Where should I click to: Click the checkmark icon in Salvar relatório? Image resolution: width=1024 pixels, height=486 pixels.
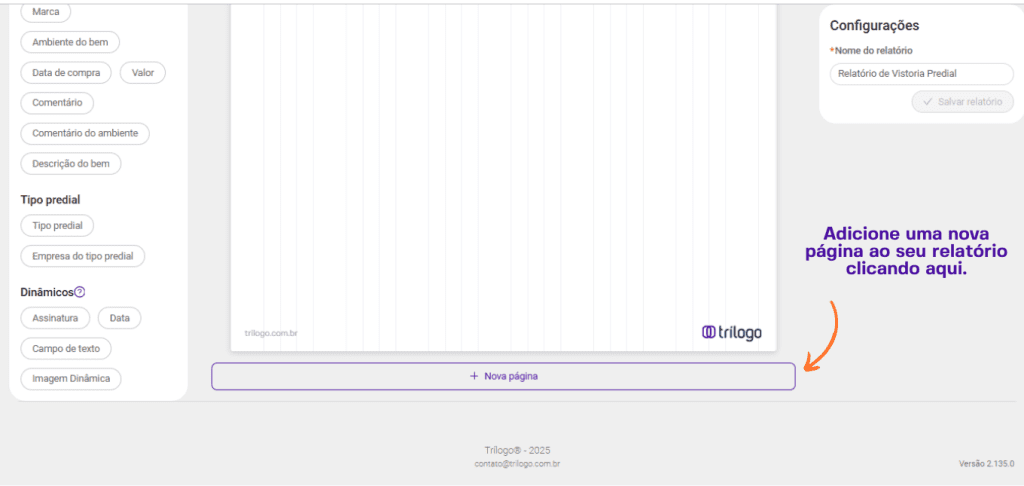coord(927,102)
